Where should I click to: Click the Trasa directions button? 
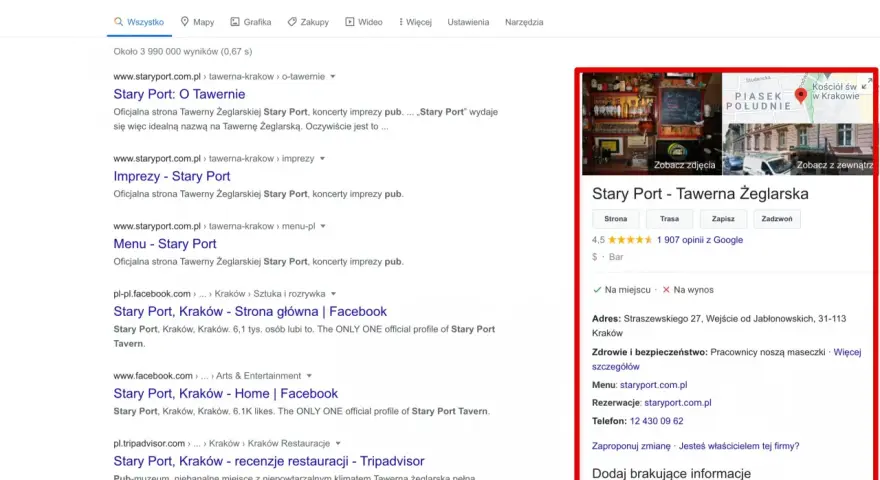670,219
